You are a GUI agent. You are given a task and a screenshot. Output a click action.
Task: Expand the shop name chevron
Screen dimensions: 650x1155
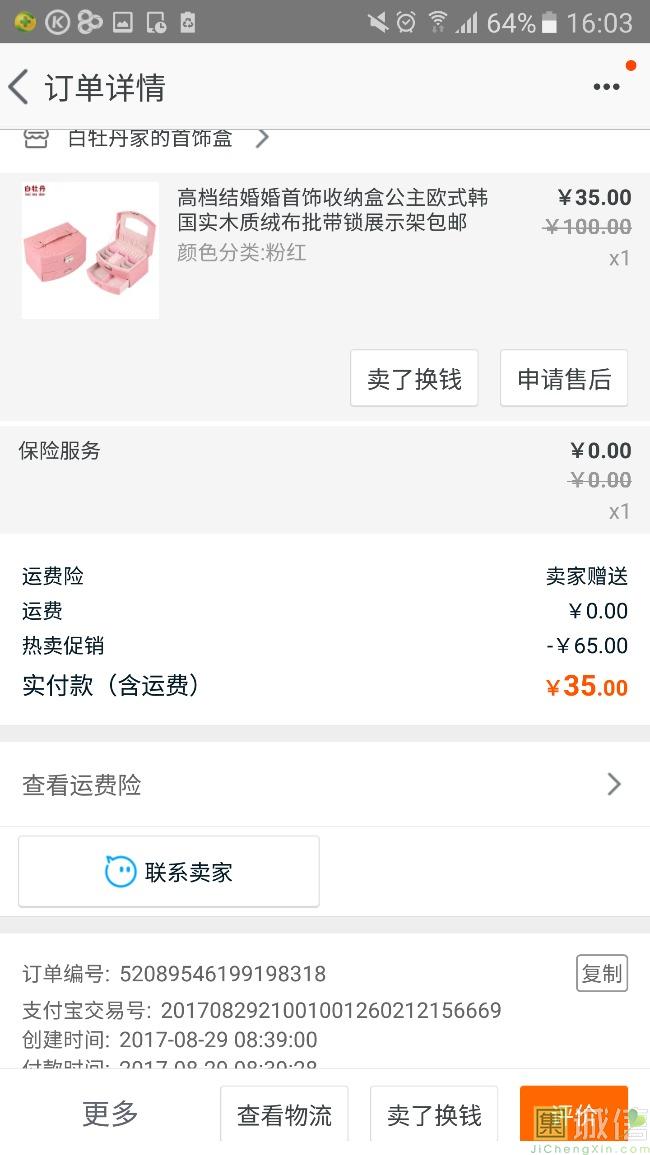coord(262,138)
